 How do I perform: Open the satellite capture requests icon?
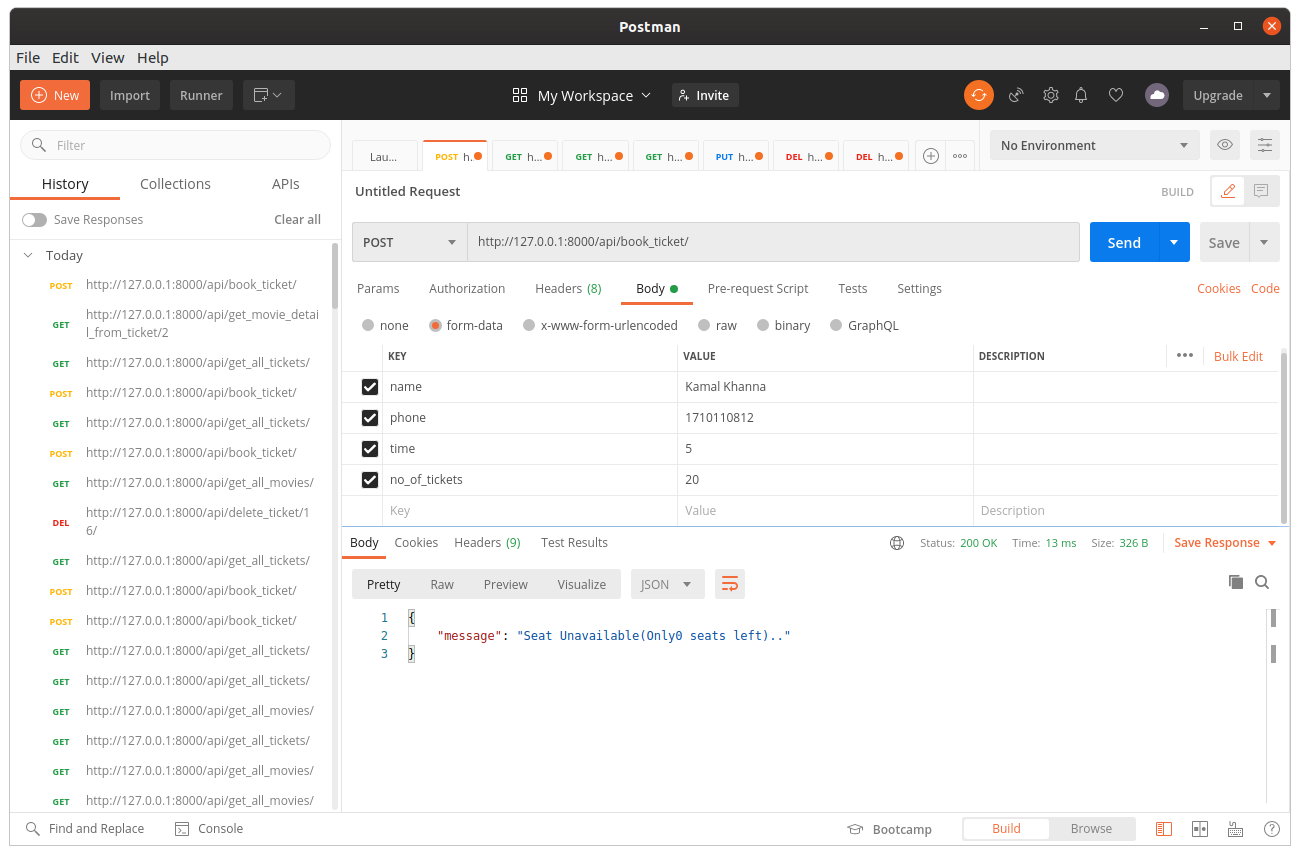tap(1016, 95)
